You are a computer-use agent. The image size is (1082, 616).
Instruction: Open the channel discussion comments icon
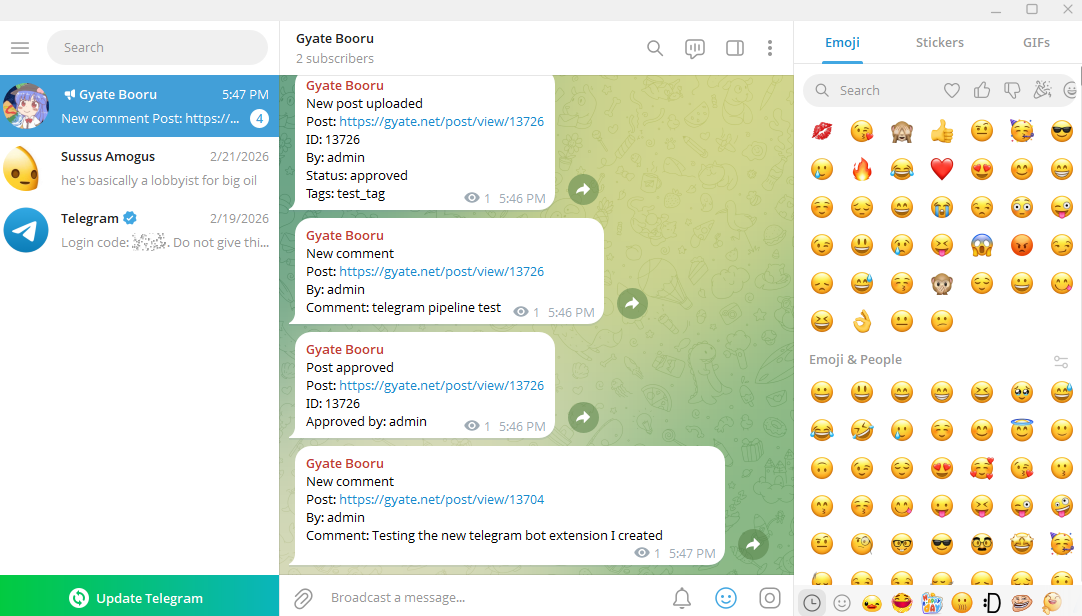695,48
